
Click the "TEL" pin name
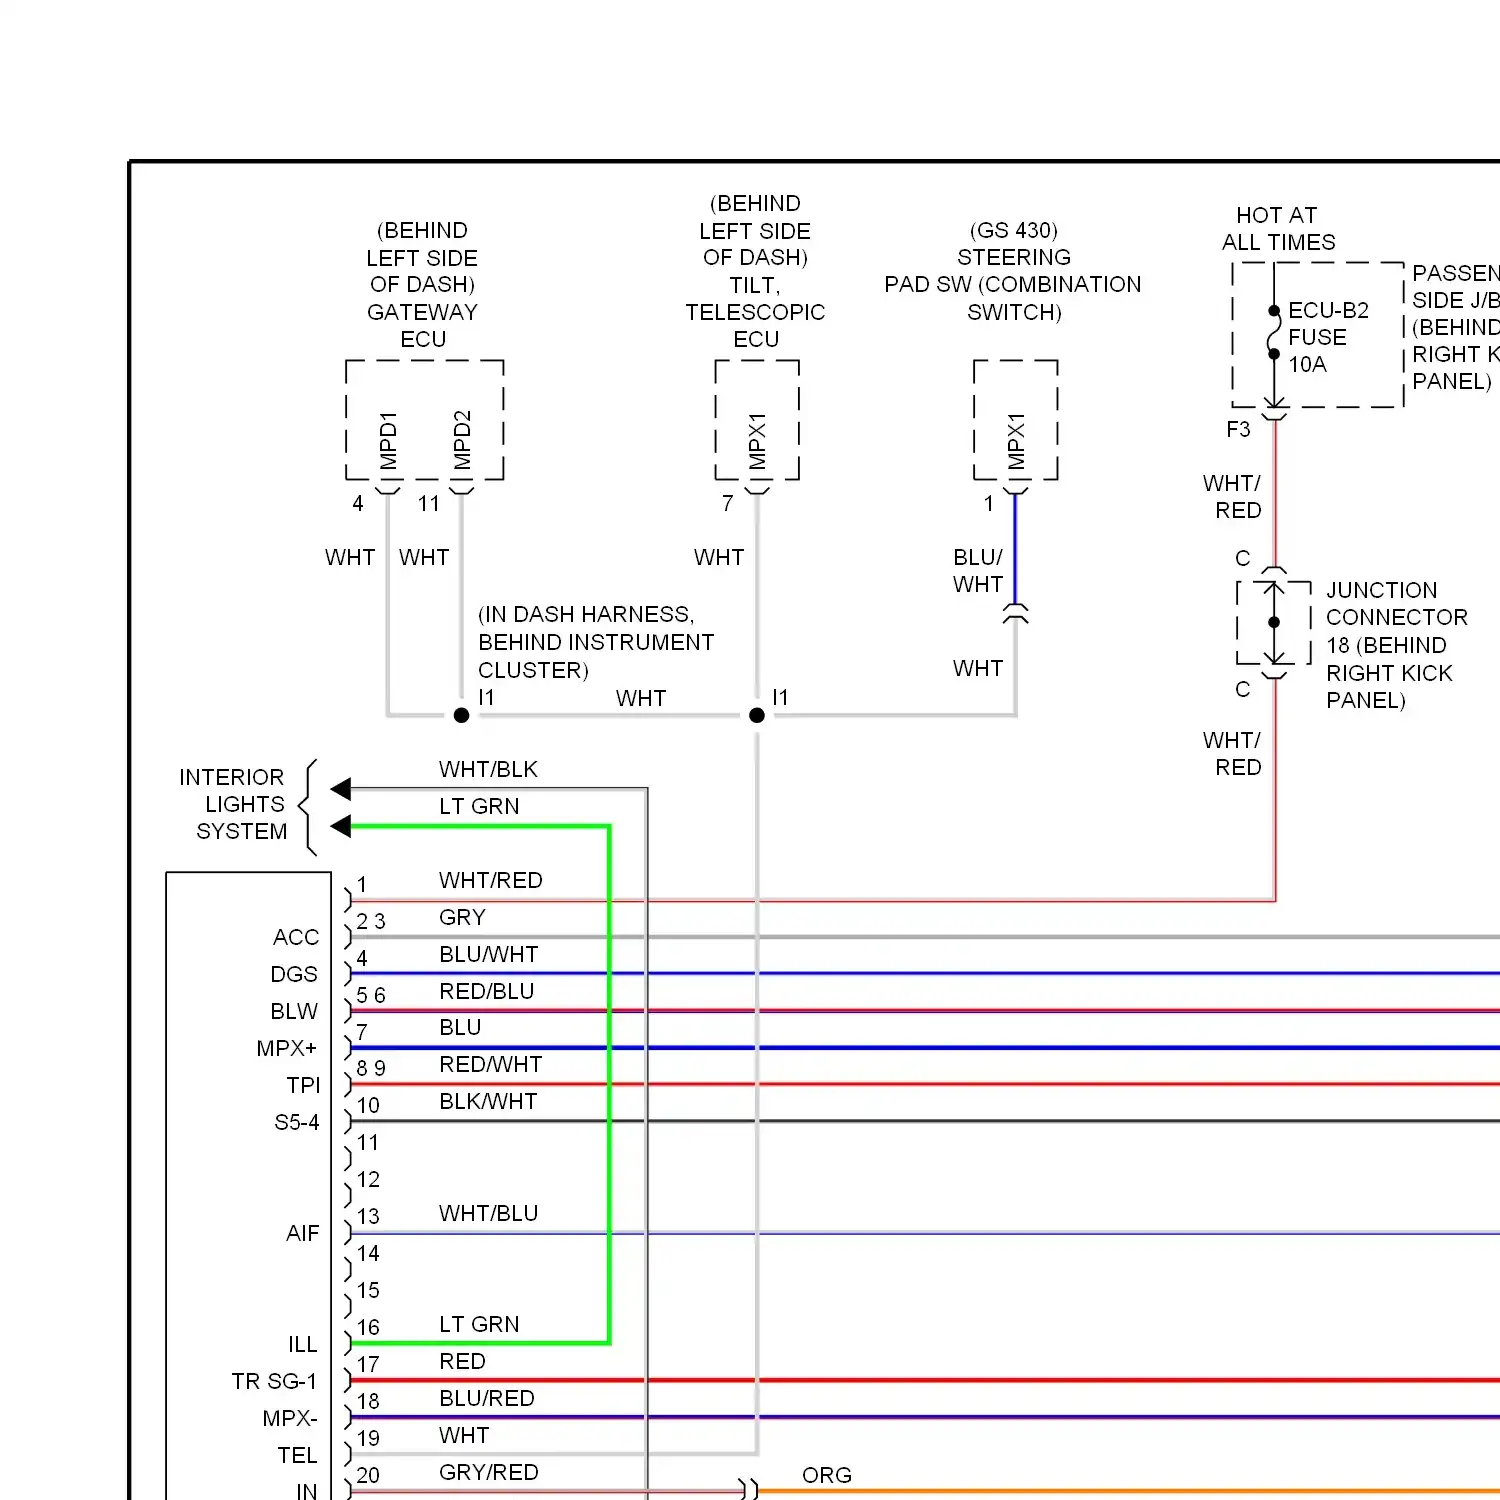297,1455
